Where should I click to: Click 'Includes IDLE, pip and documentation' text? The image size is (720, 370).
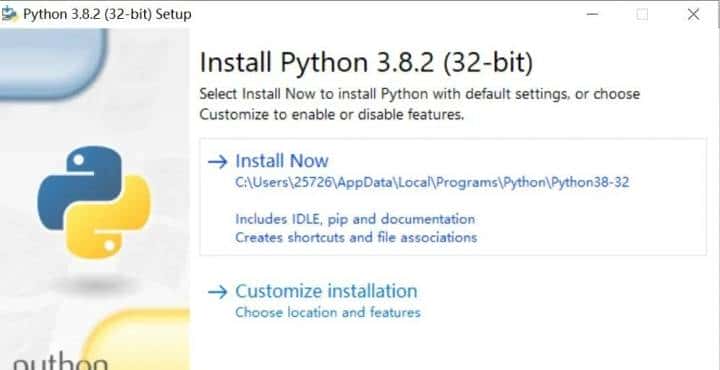pos(355,219)
